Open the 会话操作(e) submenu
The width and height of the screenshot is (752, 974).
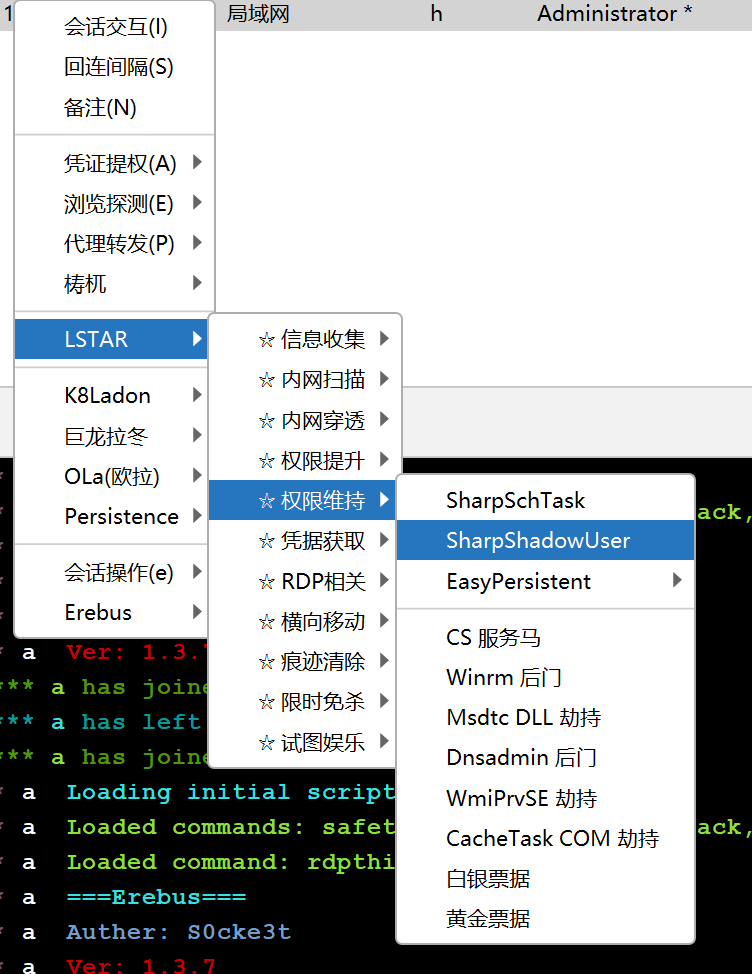pyautogui.click(x=111, y=572)
